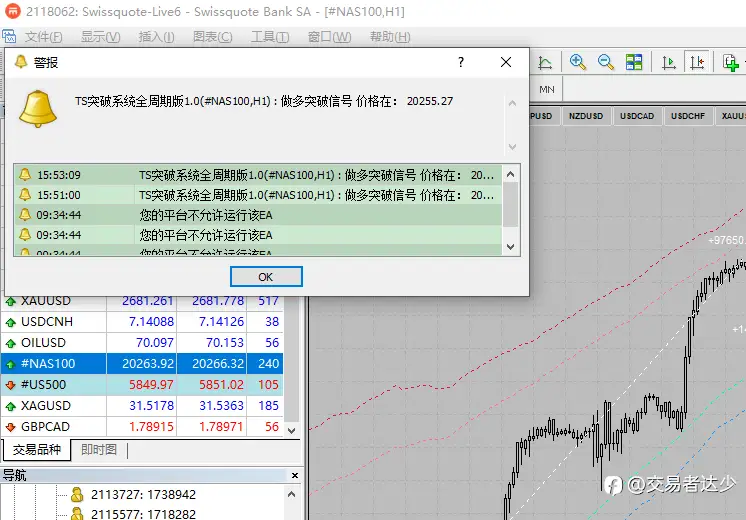Click the line chart icon in toolbar
Image resolution: width=746 pixels, height=520 pixels.
coord(545,63)
